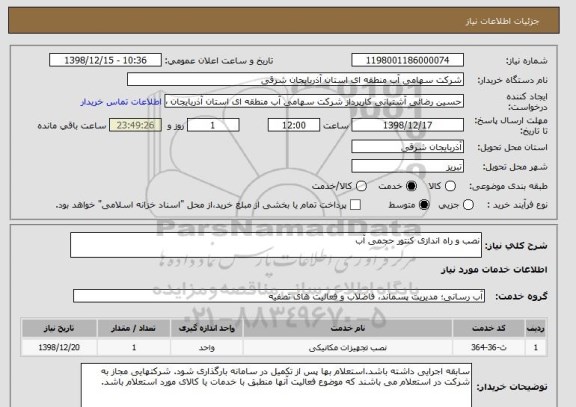The width and height of the screenshot is (576, 407).
Task: Click the service code cell ث-36-364
Action: (489, 347)
